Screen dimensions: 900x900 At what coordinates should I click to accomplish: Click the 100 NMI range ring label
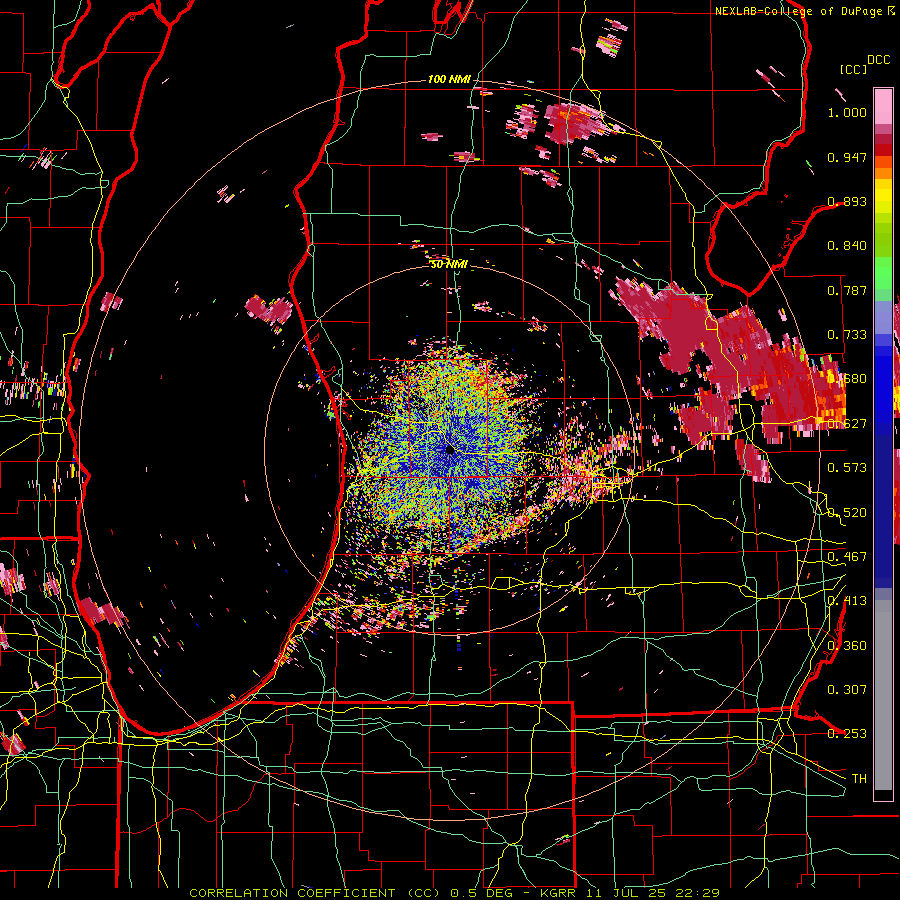tap(448, 79)
